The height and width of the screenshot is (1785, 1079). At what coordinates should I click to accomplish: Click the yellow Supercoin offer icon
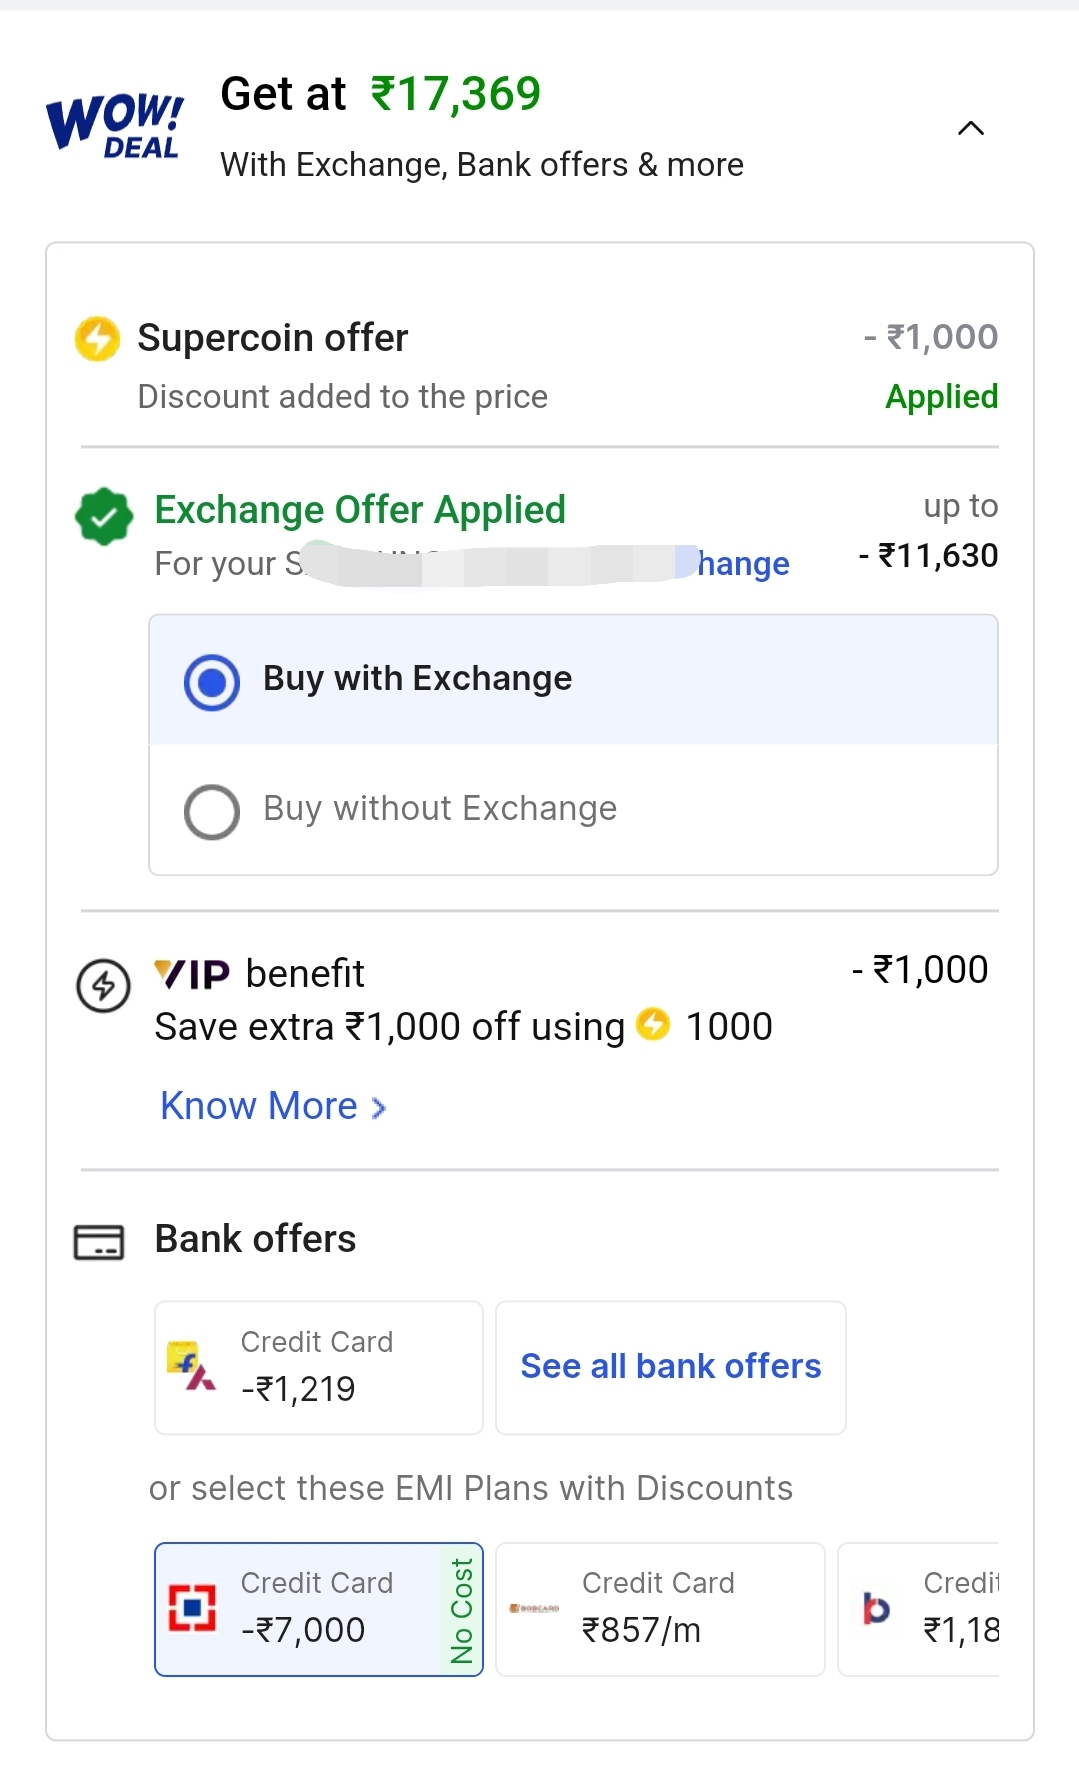click(97, 339)
